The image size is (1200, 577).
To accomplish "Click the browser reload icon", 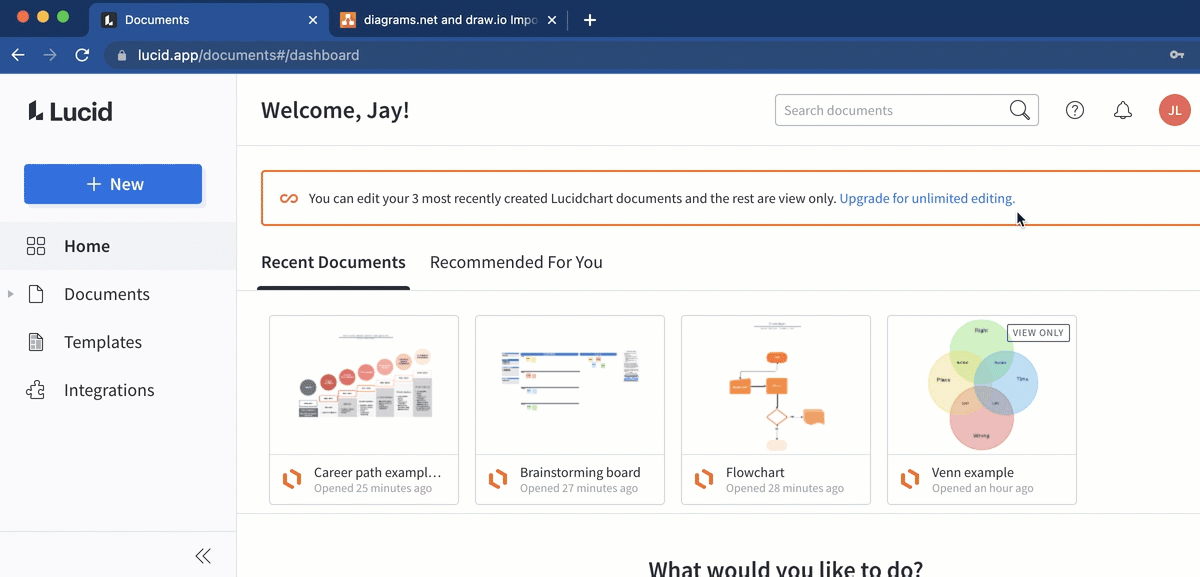I will click(83, 55).
